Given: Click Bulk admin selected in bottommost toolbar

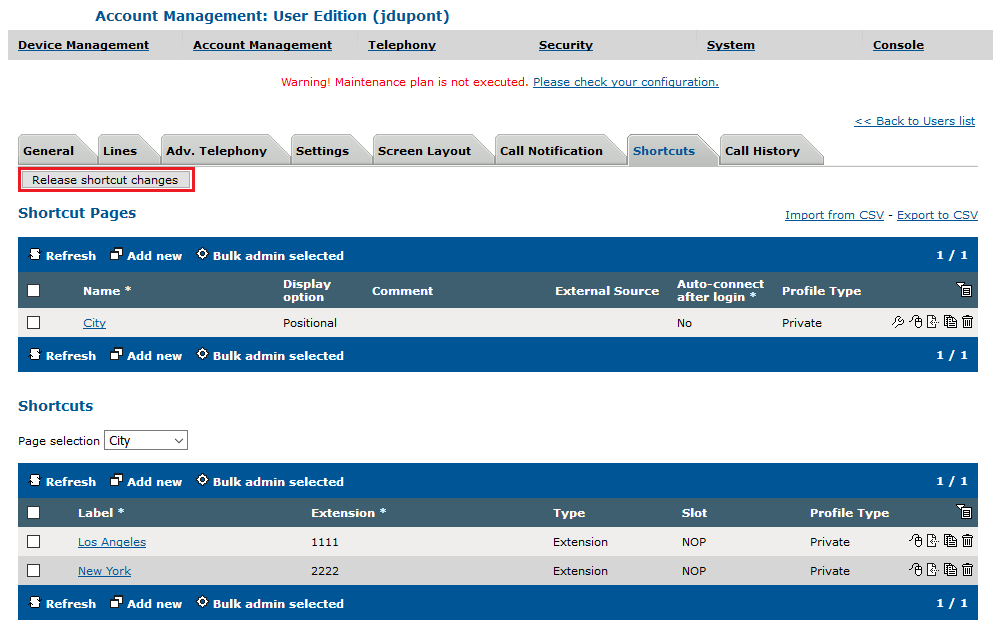Looking at the screenshot, I should coord(270,603).
